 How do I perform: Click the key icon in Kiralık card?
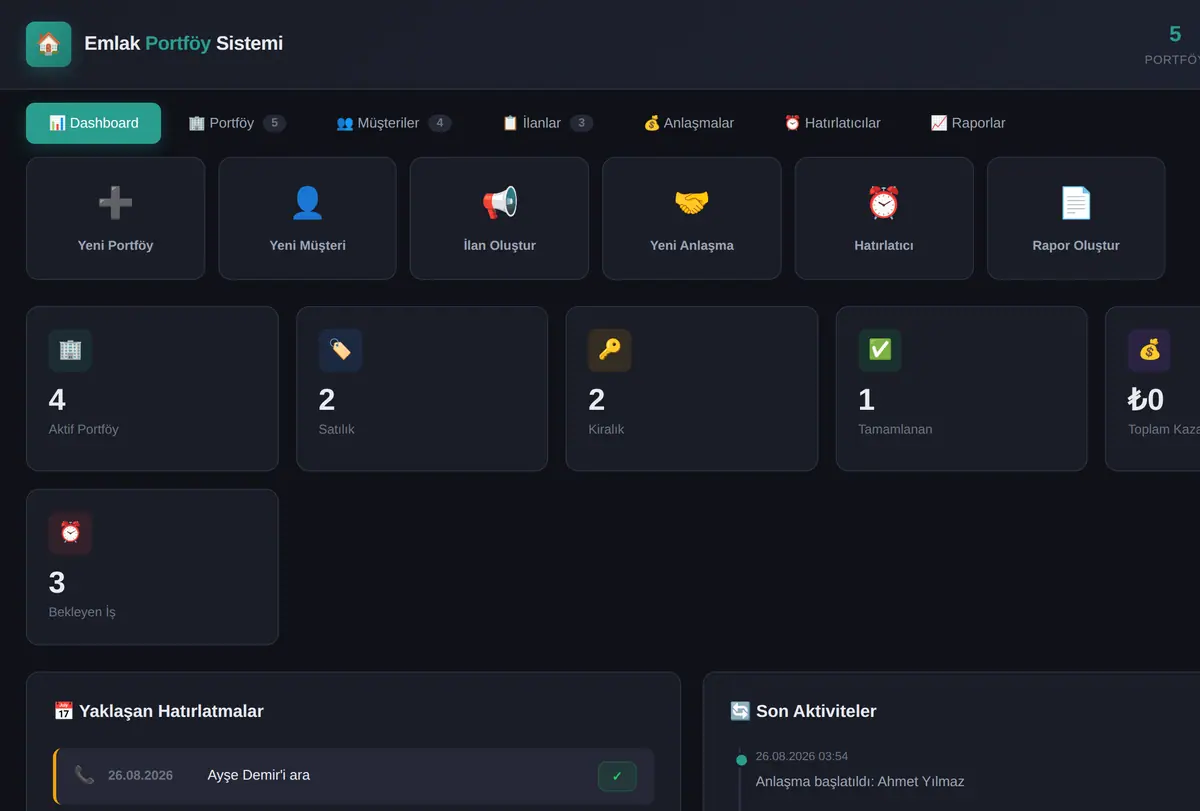click(610, 350)
